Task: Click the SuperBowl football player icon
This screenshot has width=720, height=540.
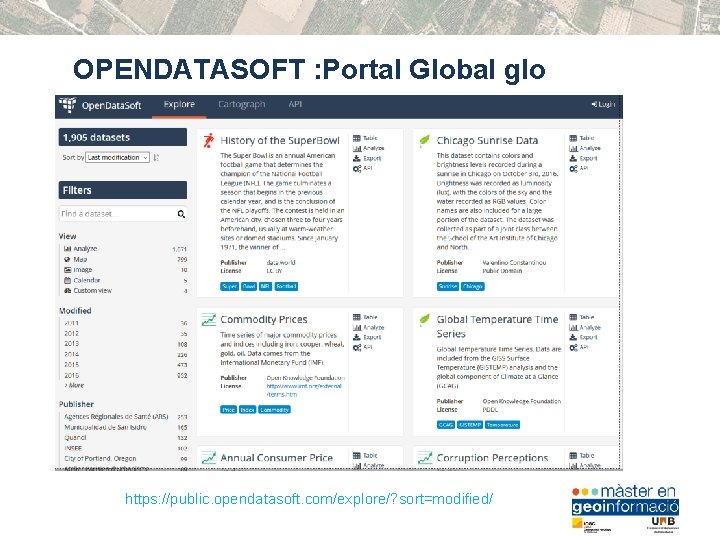Action: pyautogui.click(x=208, y=141)
